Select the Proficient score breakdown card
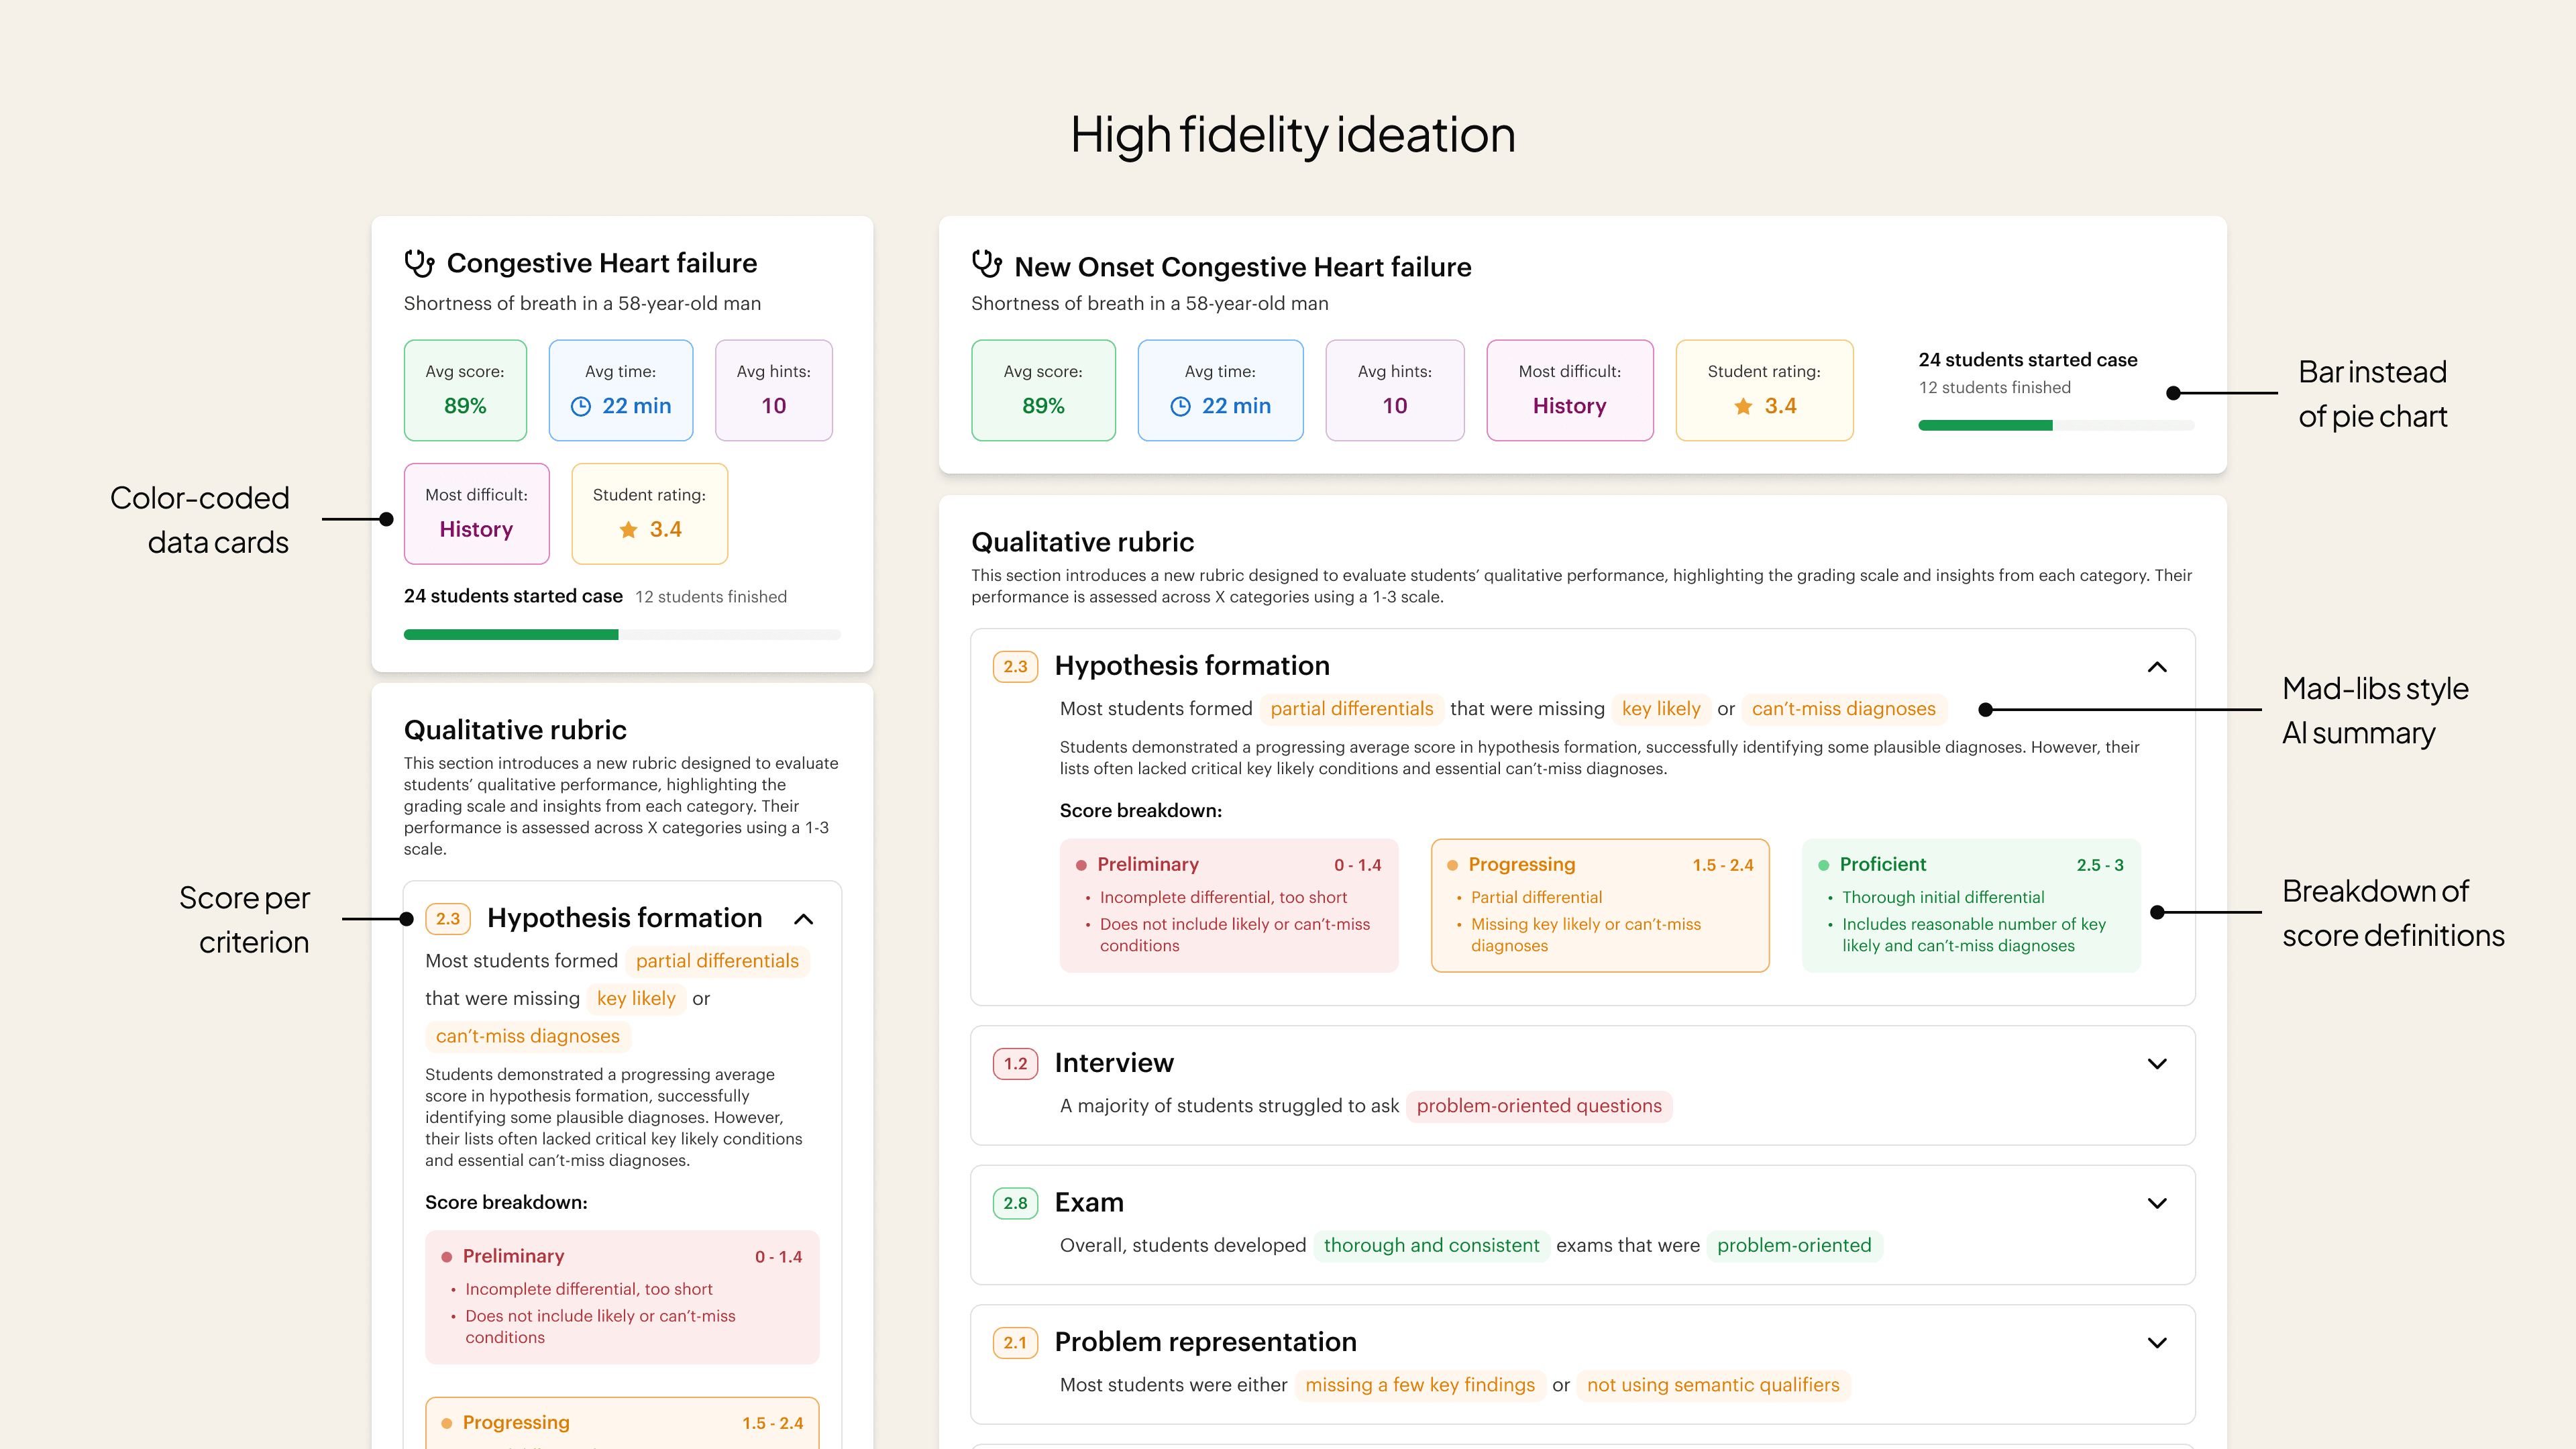The image size is (2576, 1449). 1970,905
